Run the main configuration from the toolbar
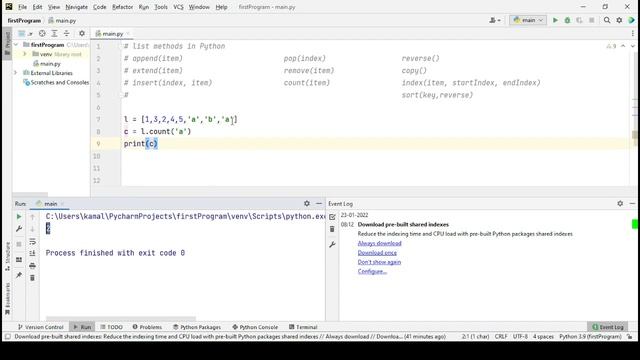This screenshot has height=360, width=640. pyautogui.click(x=555, y=20)
